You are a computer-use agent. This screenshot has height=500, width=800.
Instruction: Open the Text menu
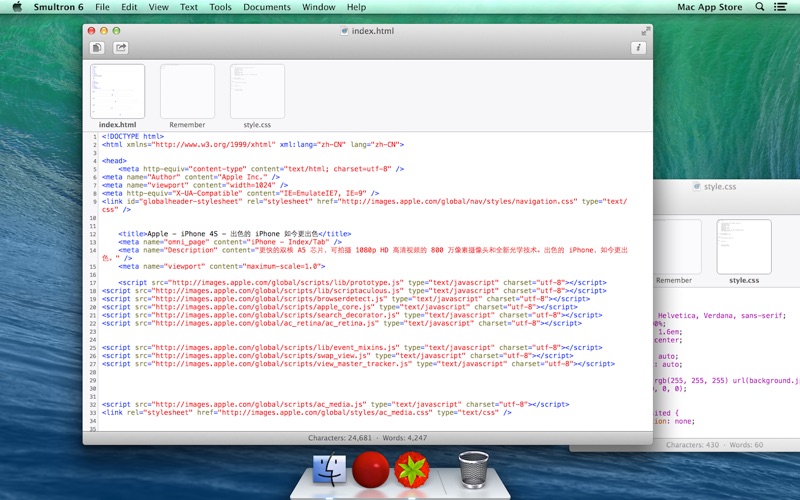pos(189,7)
